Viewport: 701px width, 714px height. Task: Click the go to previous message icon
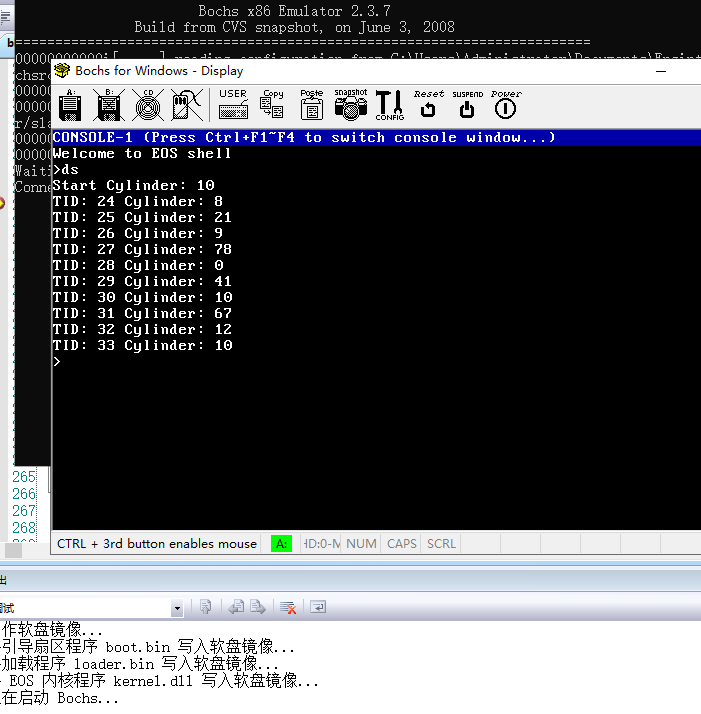(x=236, y=607)
